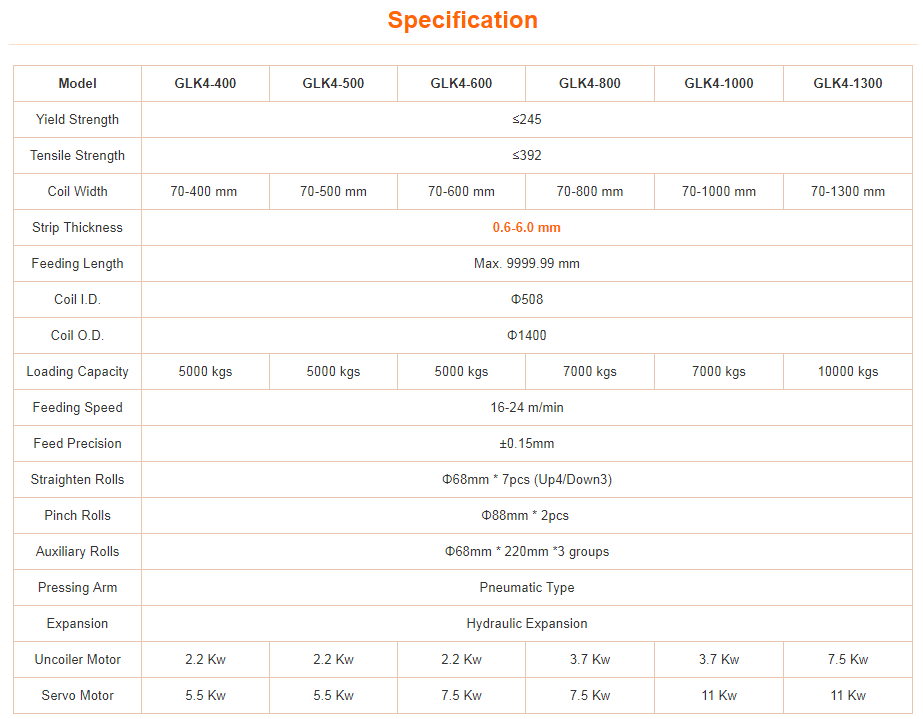Select the GLK4-500 model header
The image size is (923, 719).
(x=333, y=84)
